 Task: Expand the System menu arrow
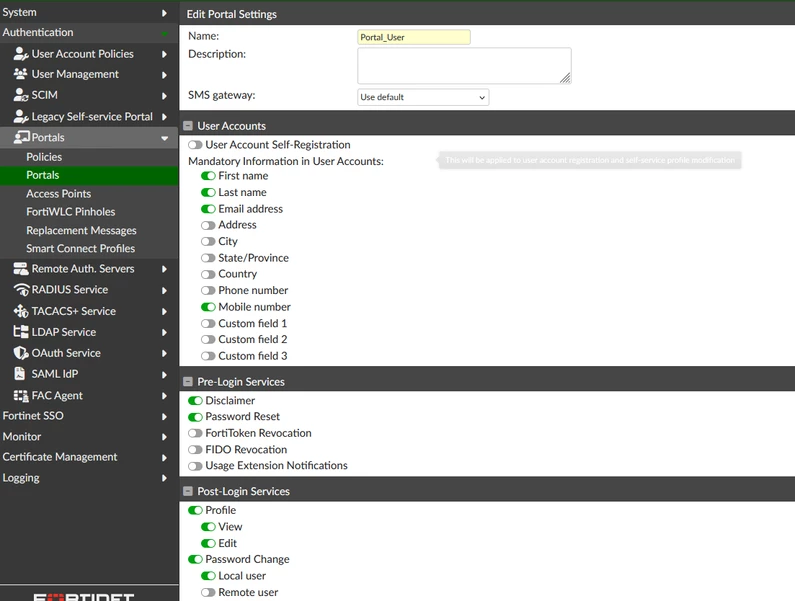click(x=164, y=13)
